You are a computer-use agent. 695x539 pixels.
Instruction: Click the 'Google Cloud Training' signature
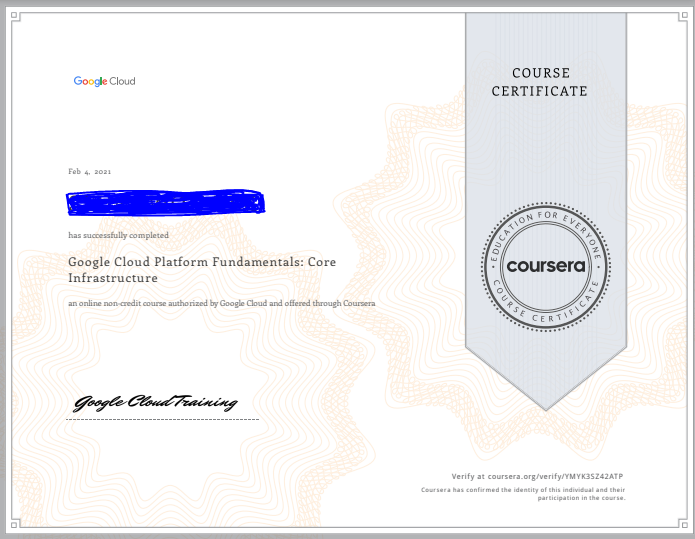[155, 403]
